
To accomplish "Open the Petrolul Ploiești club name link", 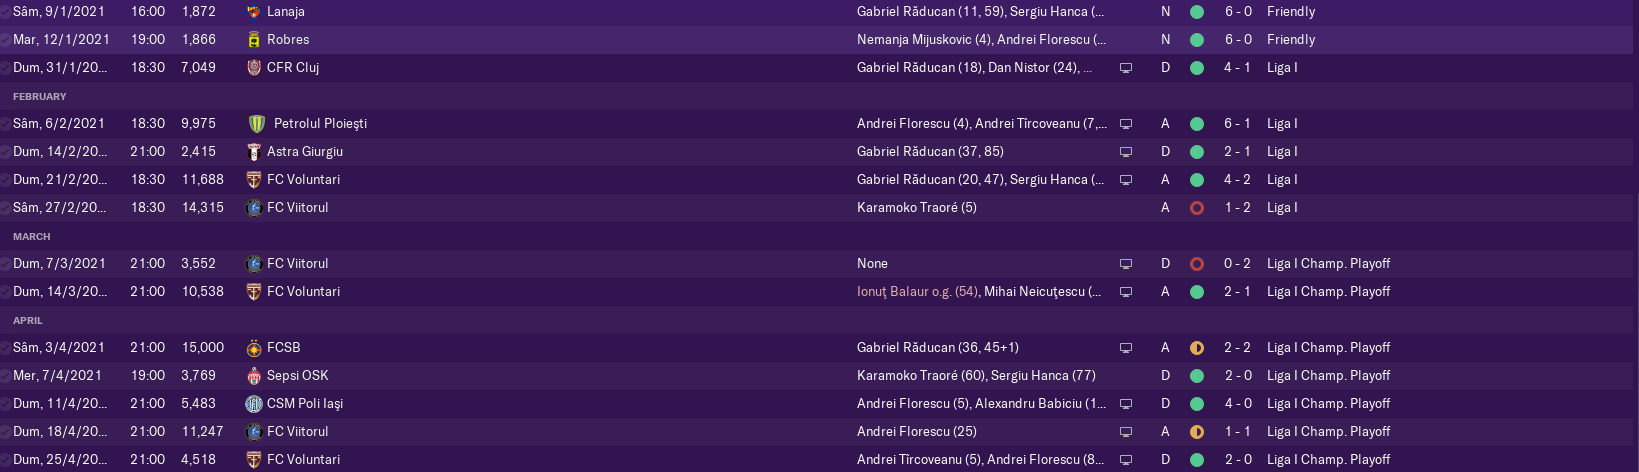I will tap(320, 124).
